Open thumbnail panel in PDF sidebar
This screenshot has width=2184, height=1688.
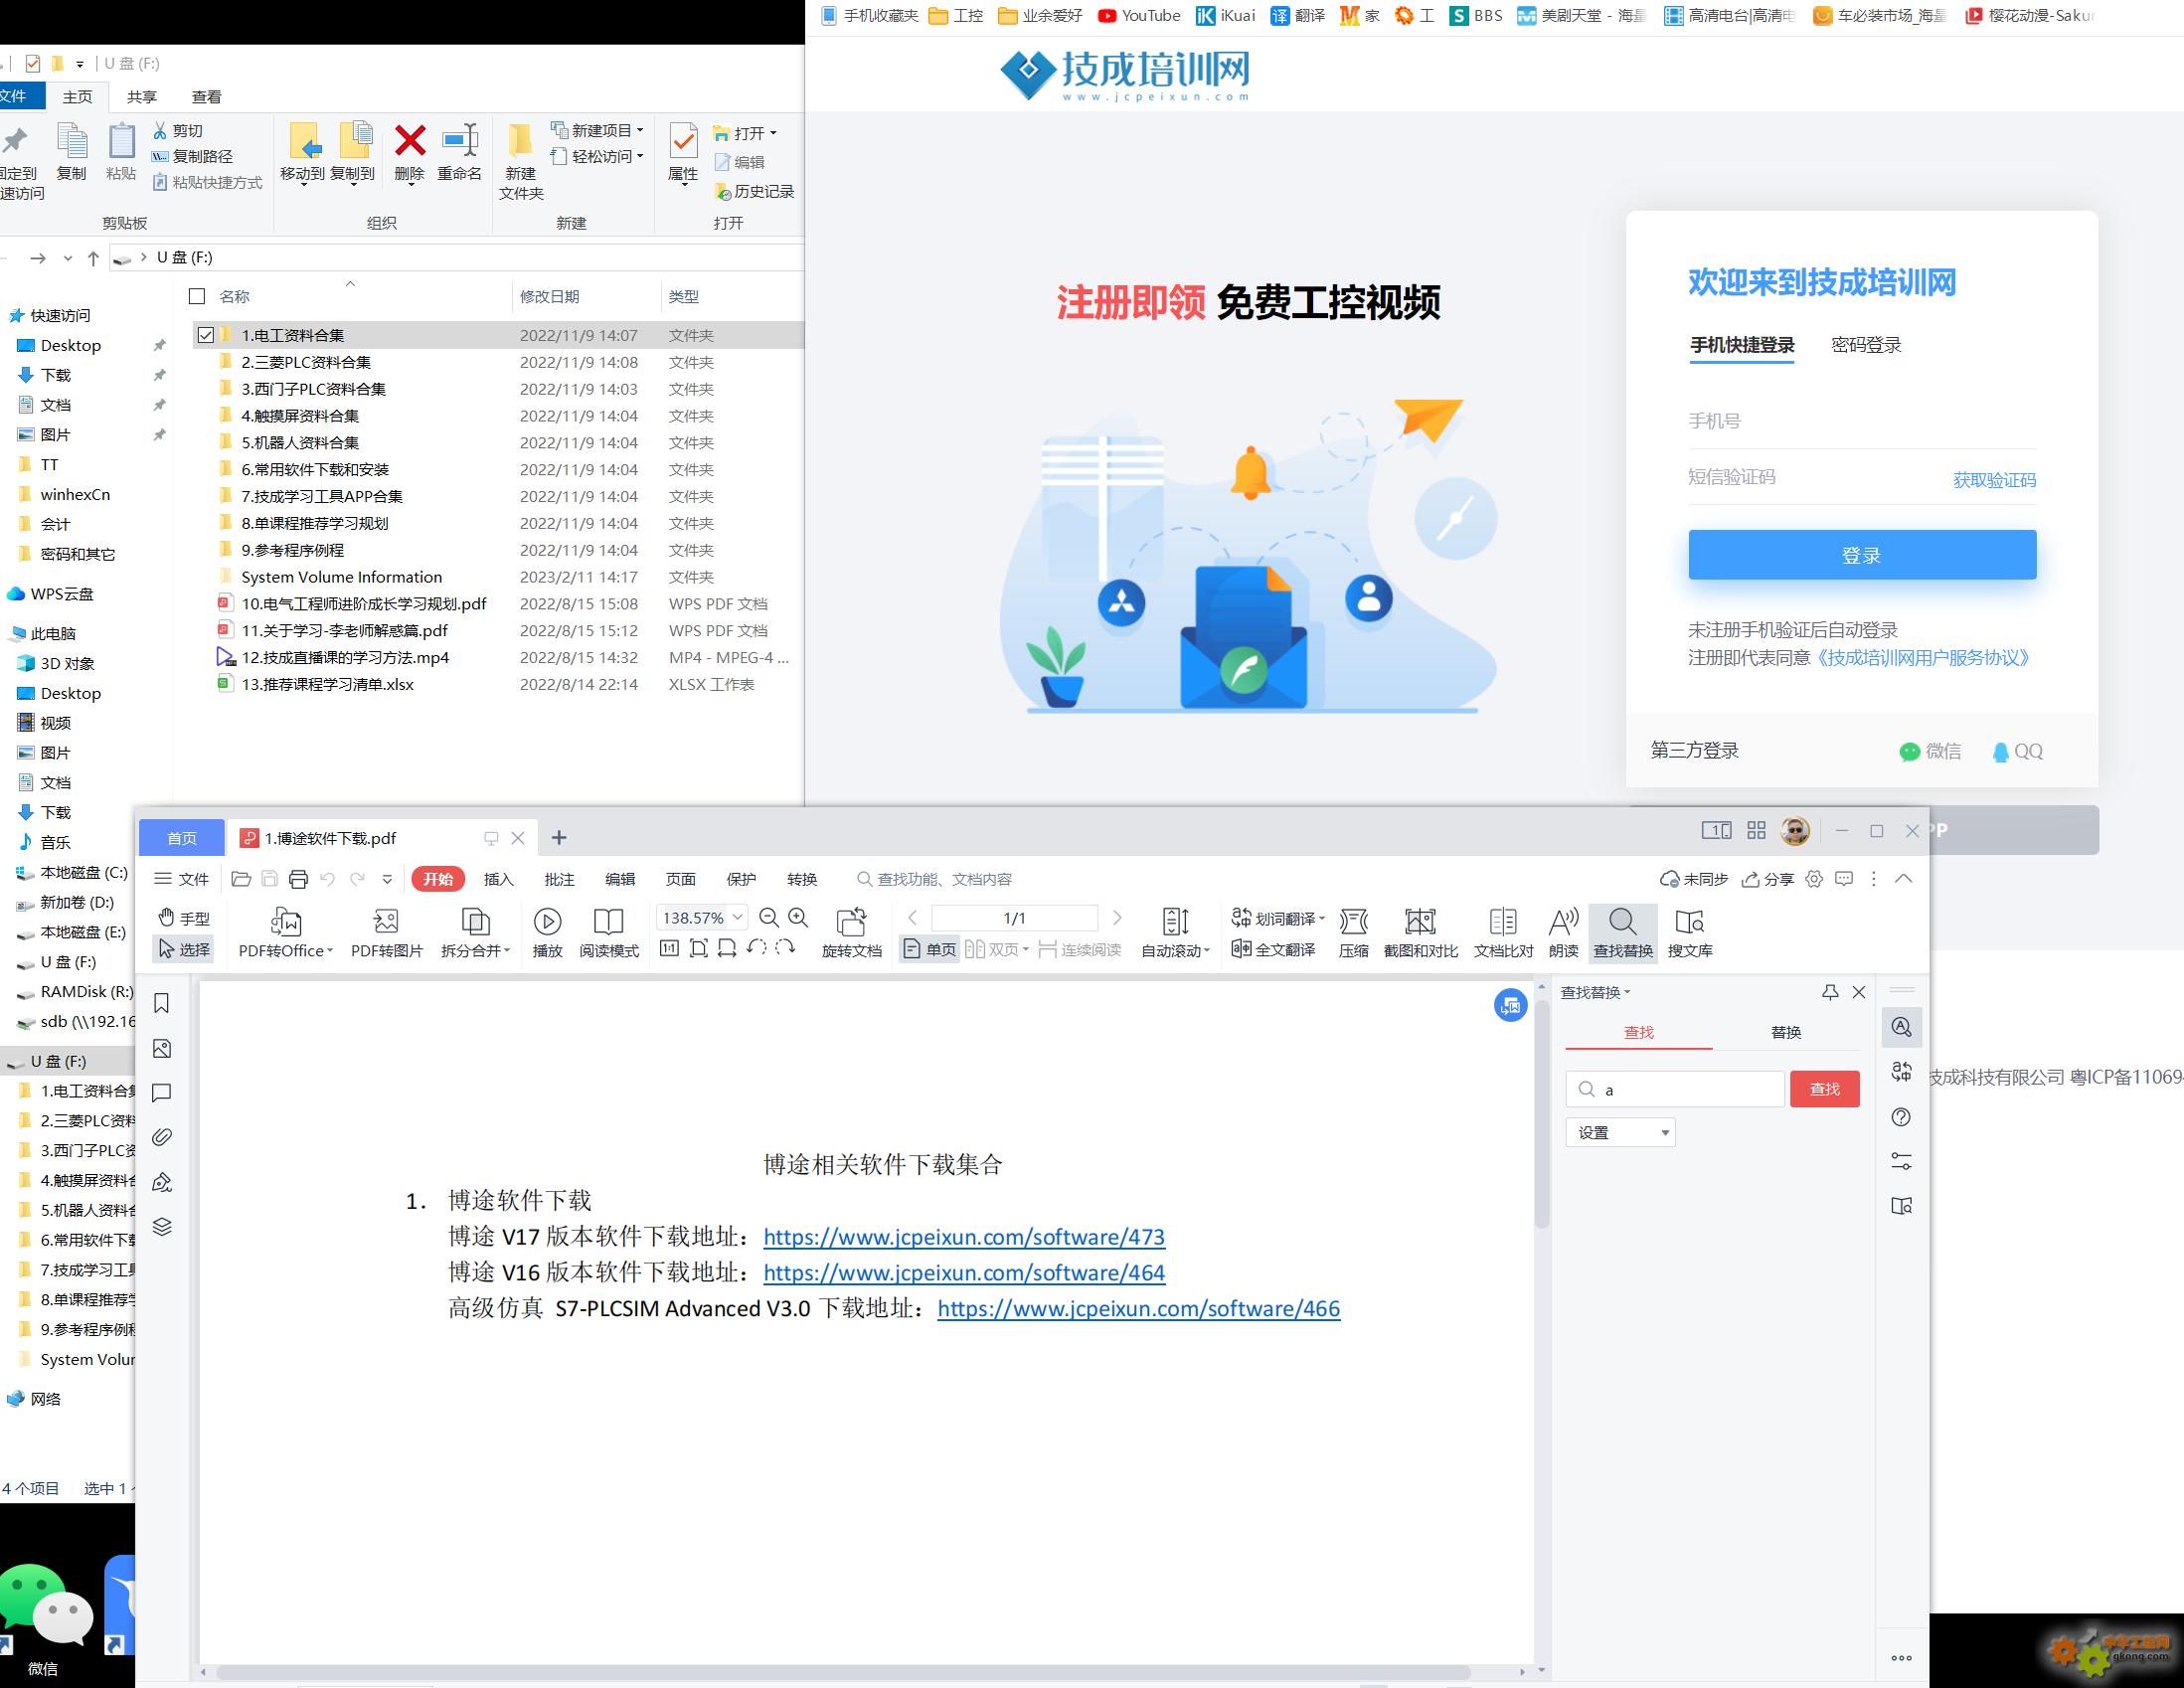[162, 1049]
